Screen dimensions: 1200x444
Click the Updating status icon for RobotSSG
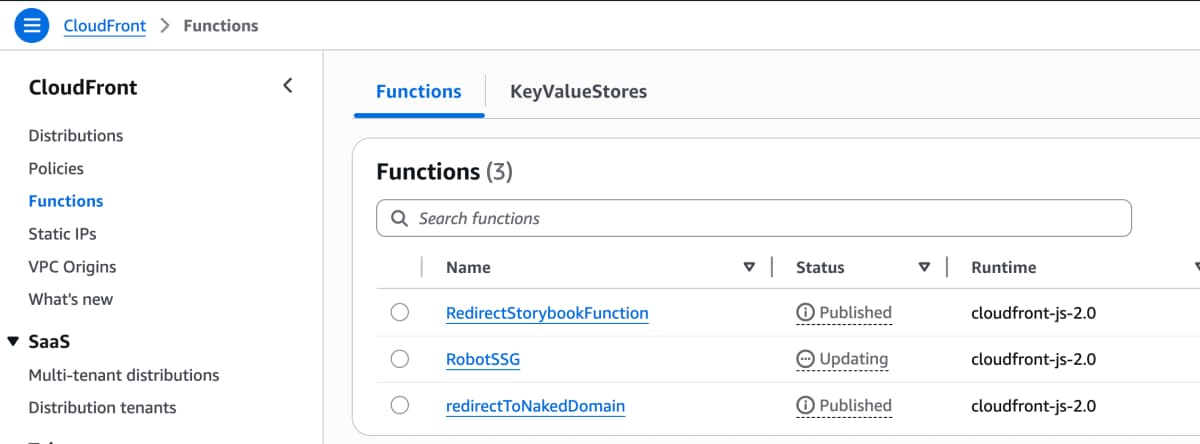click(x=805, y=359)
